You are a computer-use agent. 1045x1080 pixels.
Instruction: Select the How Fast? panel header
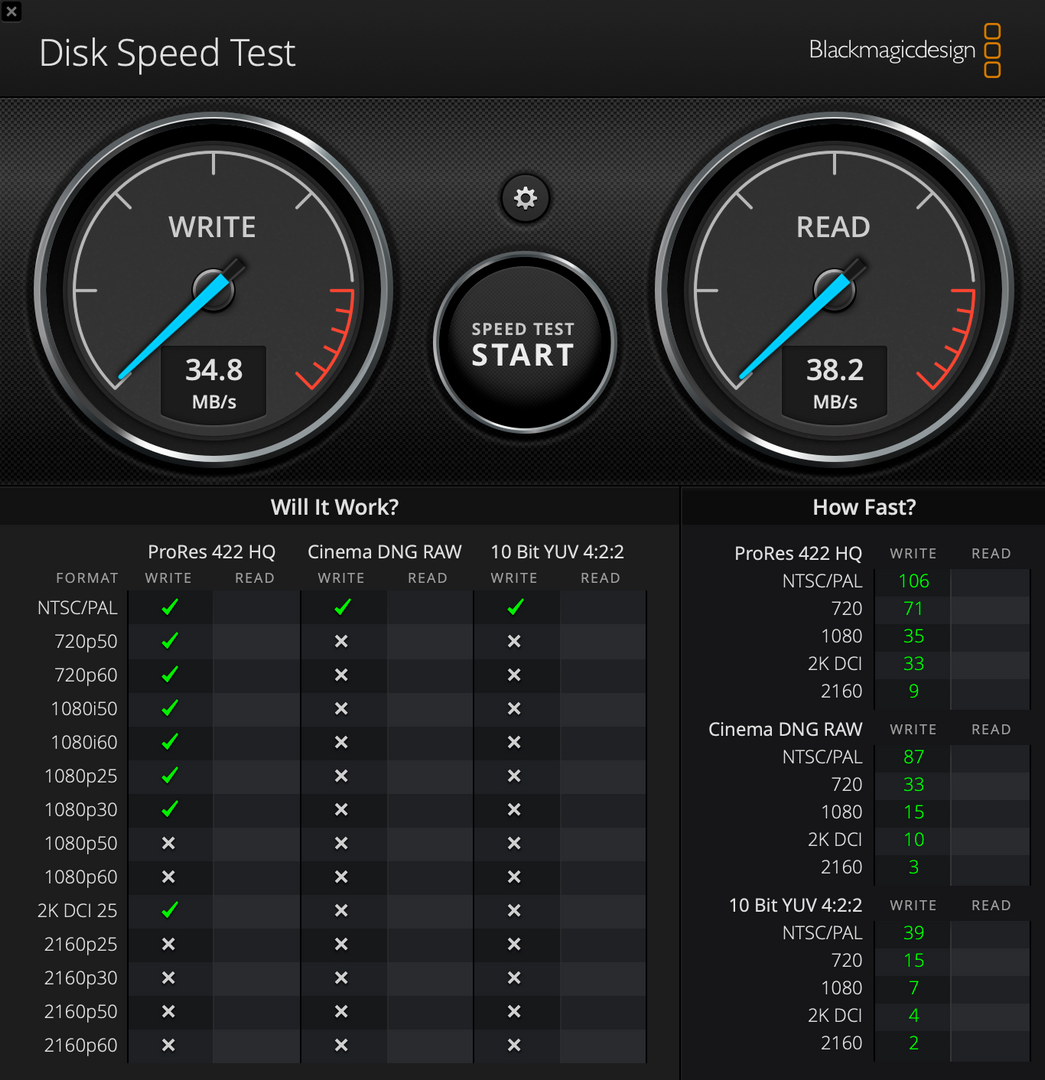864,507
